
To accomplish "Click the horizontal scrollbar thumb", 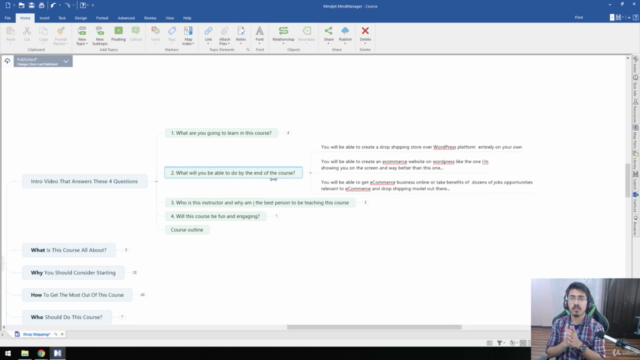I will click(x=374, y=327).
